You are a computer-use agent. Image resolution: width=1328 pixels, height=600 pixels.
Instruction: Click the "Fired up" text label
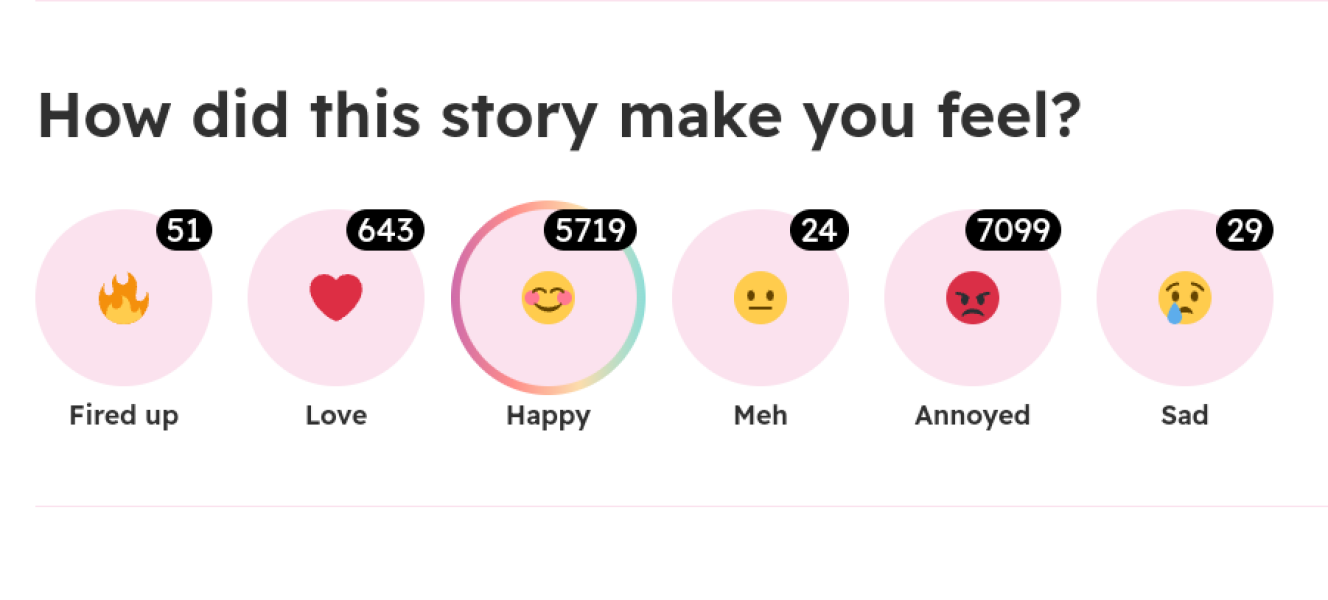pyautogui.click(x=124, y=415)
